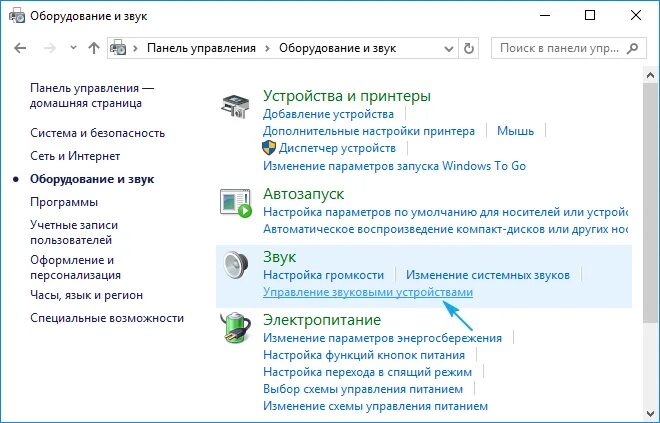660x423 pixels.
Task: Open Специальные возможности category
Action: tap(107, 318)
